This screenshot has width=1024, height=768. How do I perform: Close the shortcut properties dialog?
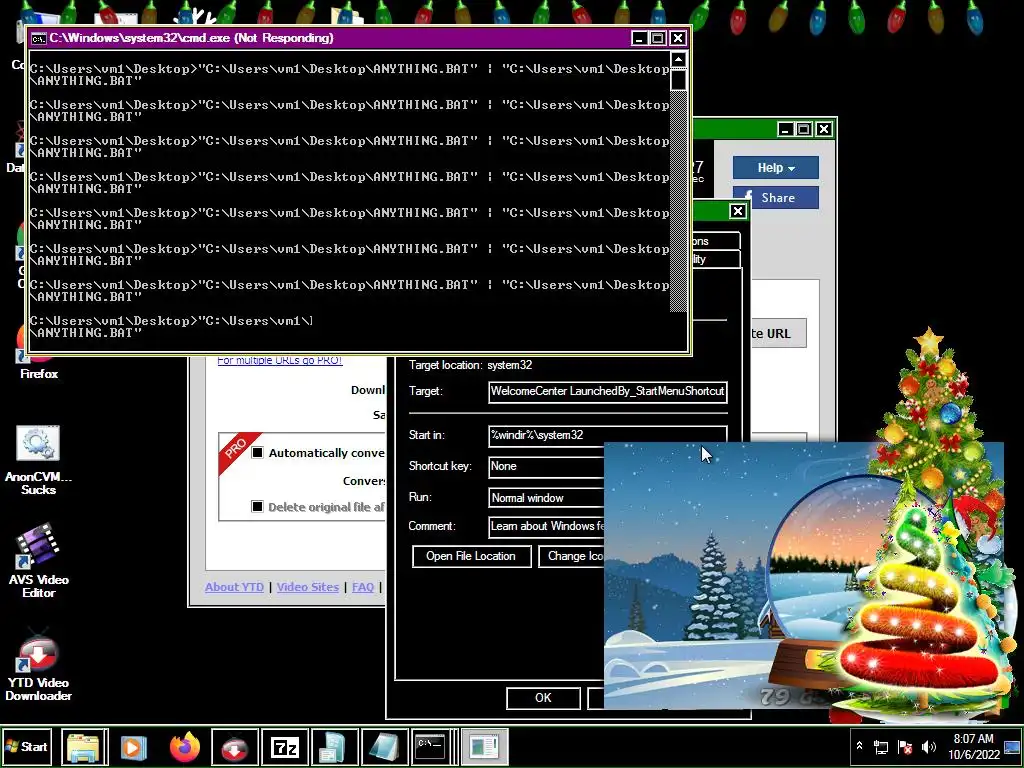pyautogui.click(x=737, y=211)
